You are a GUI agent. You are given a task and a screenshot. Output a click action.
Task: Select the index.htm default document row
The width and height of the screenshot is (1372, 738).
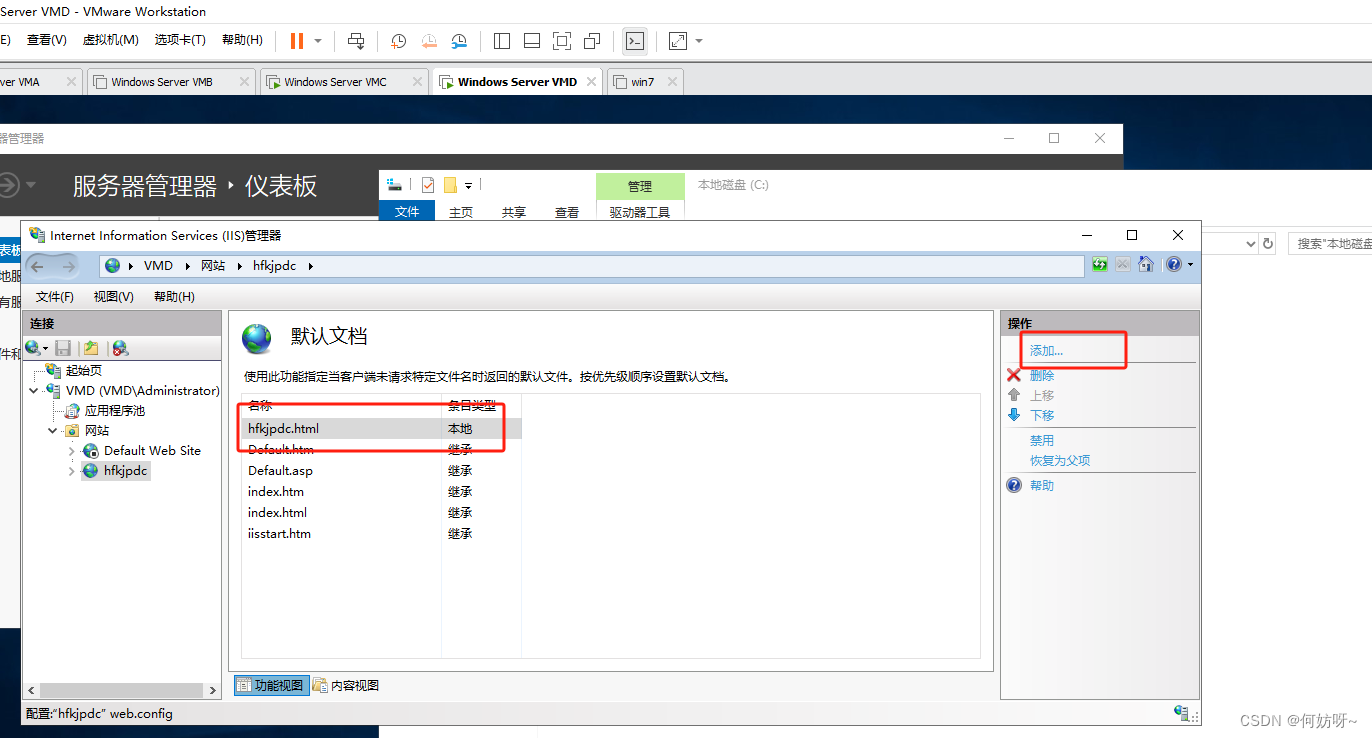coord(382,492)
